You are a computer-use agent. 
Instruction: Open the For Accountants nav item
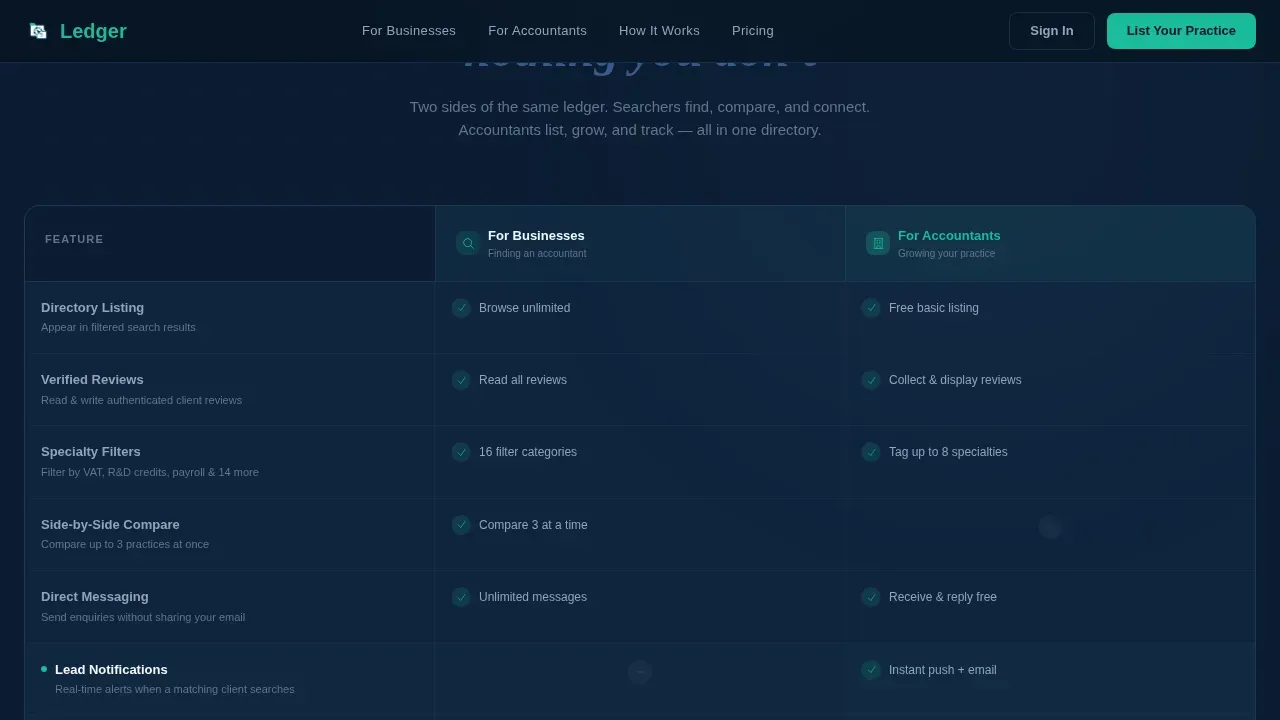tap(537, 31)
